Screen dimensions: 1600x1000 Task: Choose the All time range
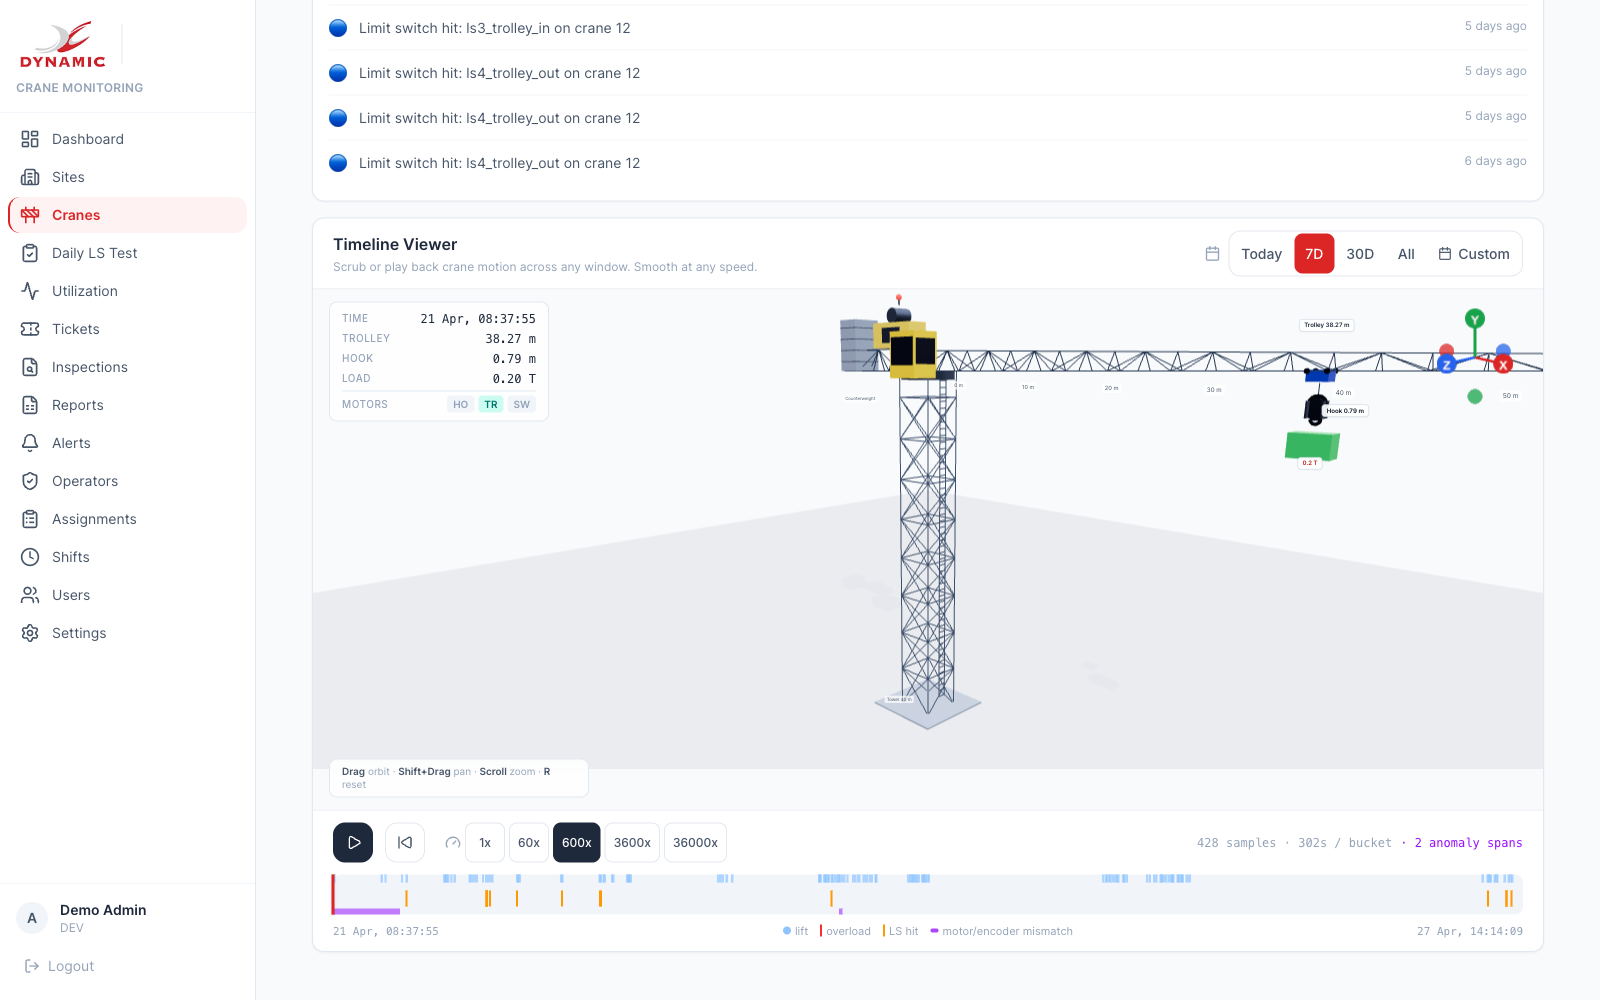tap(1406, 254)
